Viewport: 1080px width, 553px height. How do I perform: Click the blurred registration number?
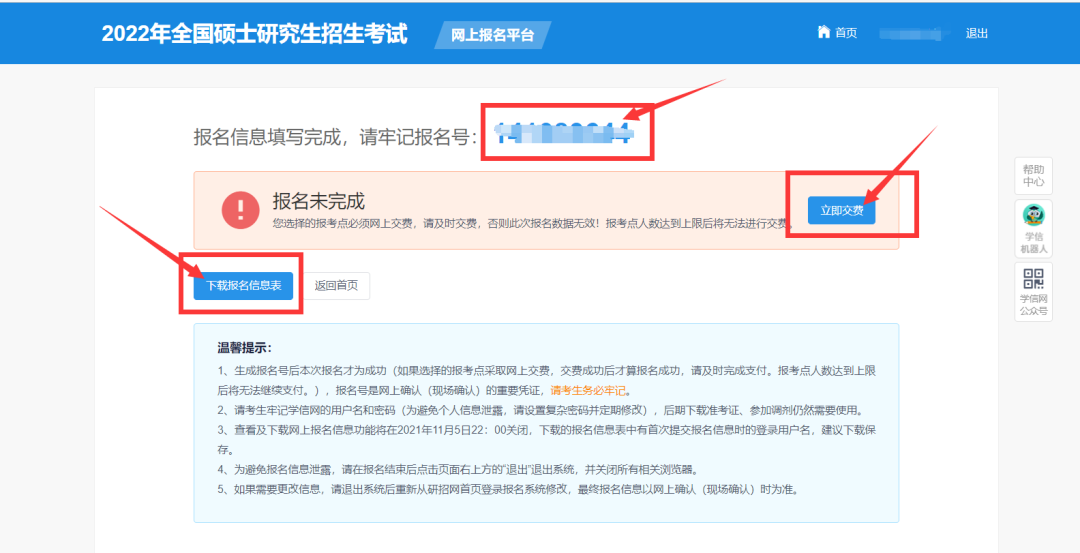pyautogui.click(x=563, y=132)
